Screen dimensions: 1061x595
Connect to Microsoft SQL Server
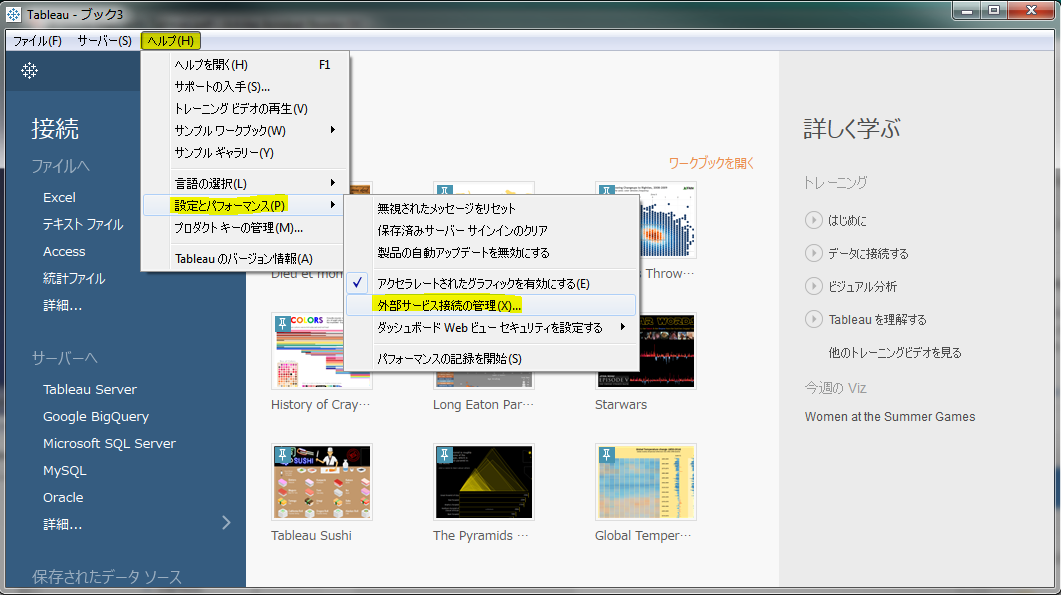pyautogui.click(x=110, y=443)
